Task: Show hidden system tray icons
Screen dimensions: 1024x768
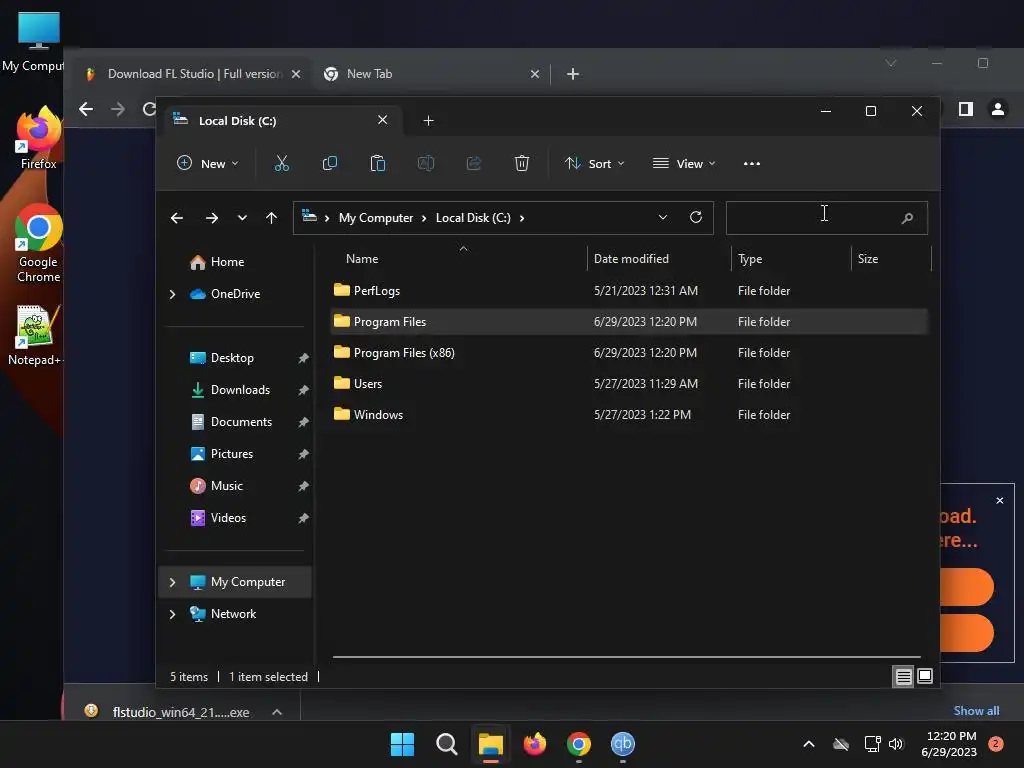Action: tap(808, 744)
